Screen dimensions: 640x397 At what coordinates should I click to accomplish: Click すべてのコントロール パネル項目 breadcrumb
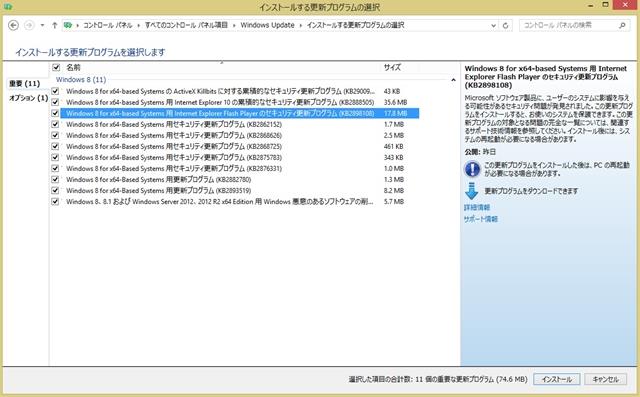[x=186, y=25]
